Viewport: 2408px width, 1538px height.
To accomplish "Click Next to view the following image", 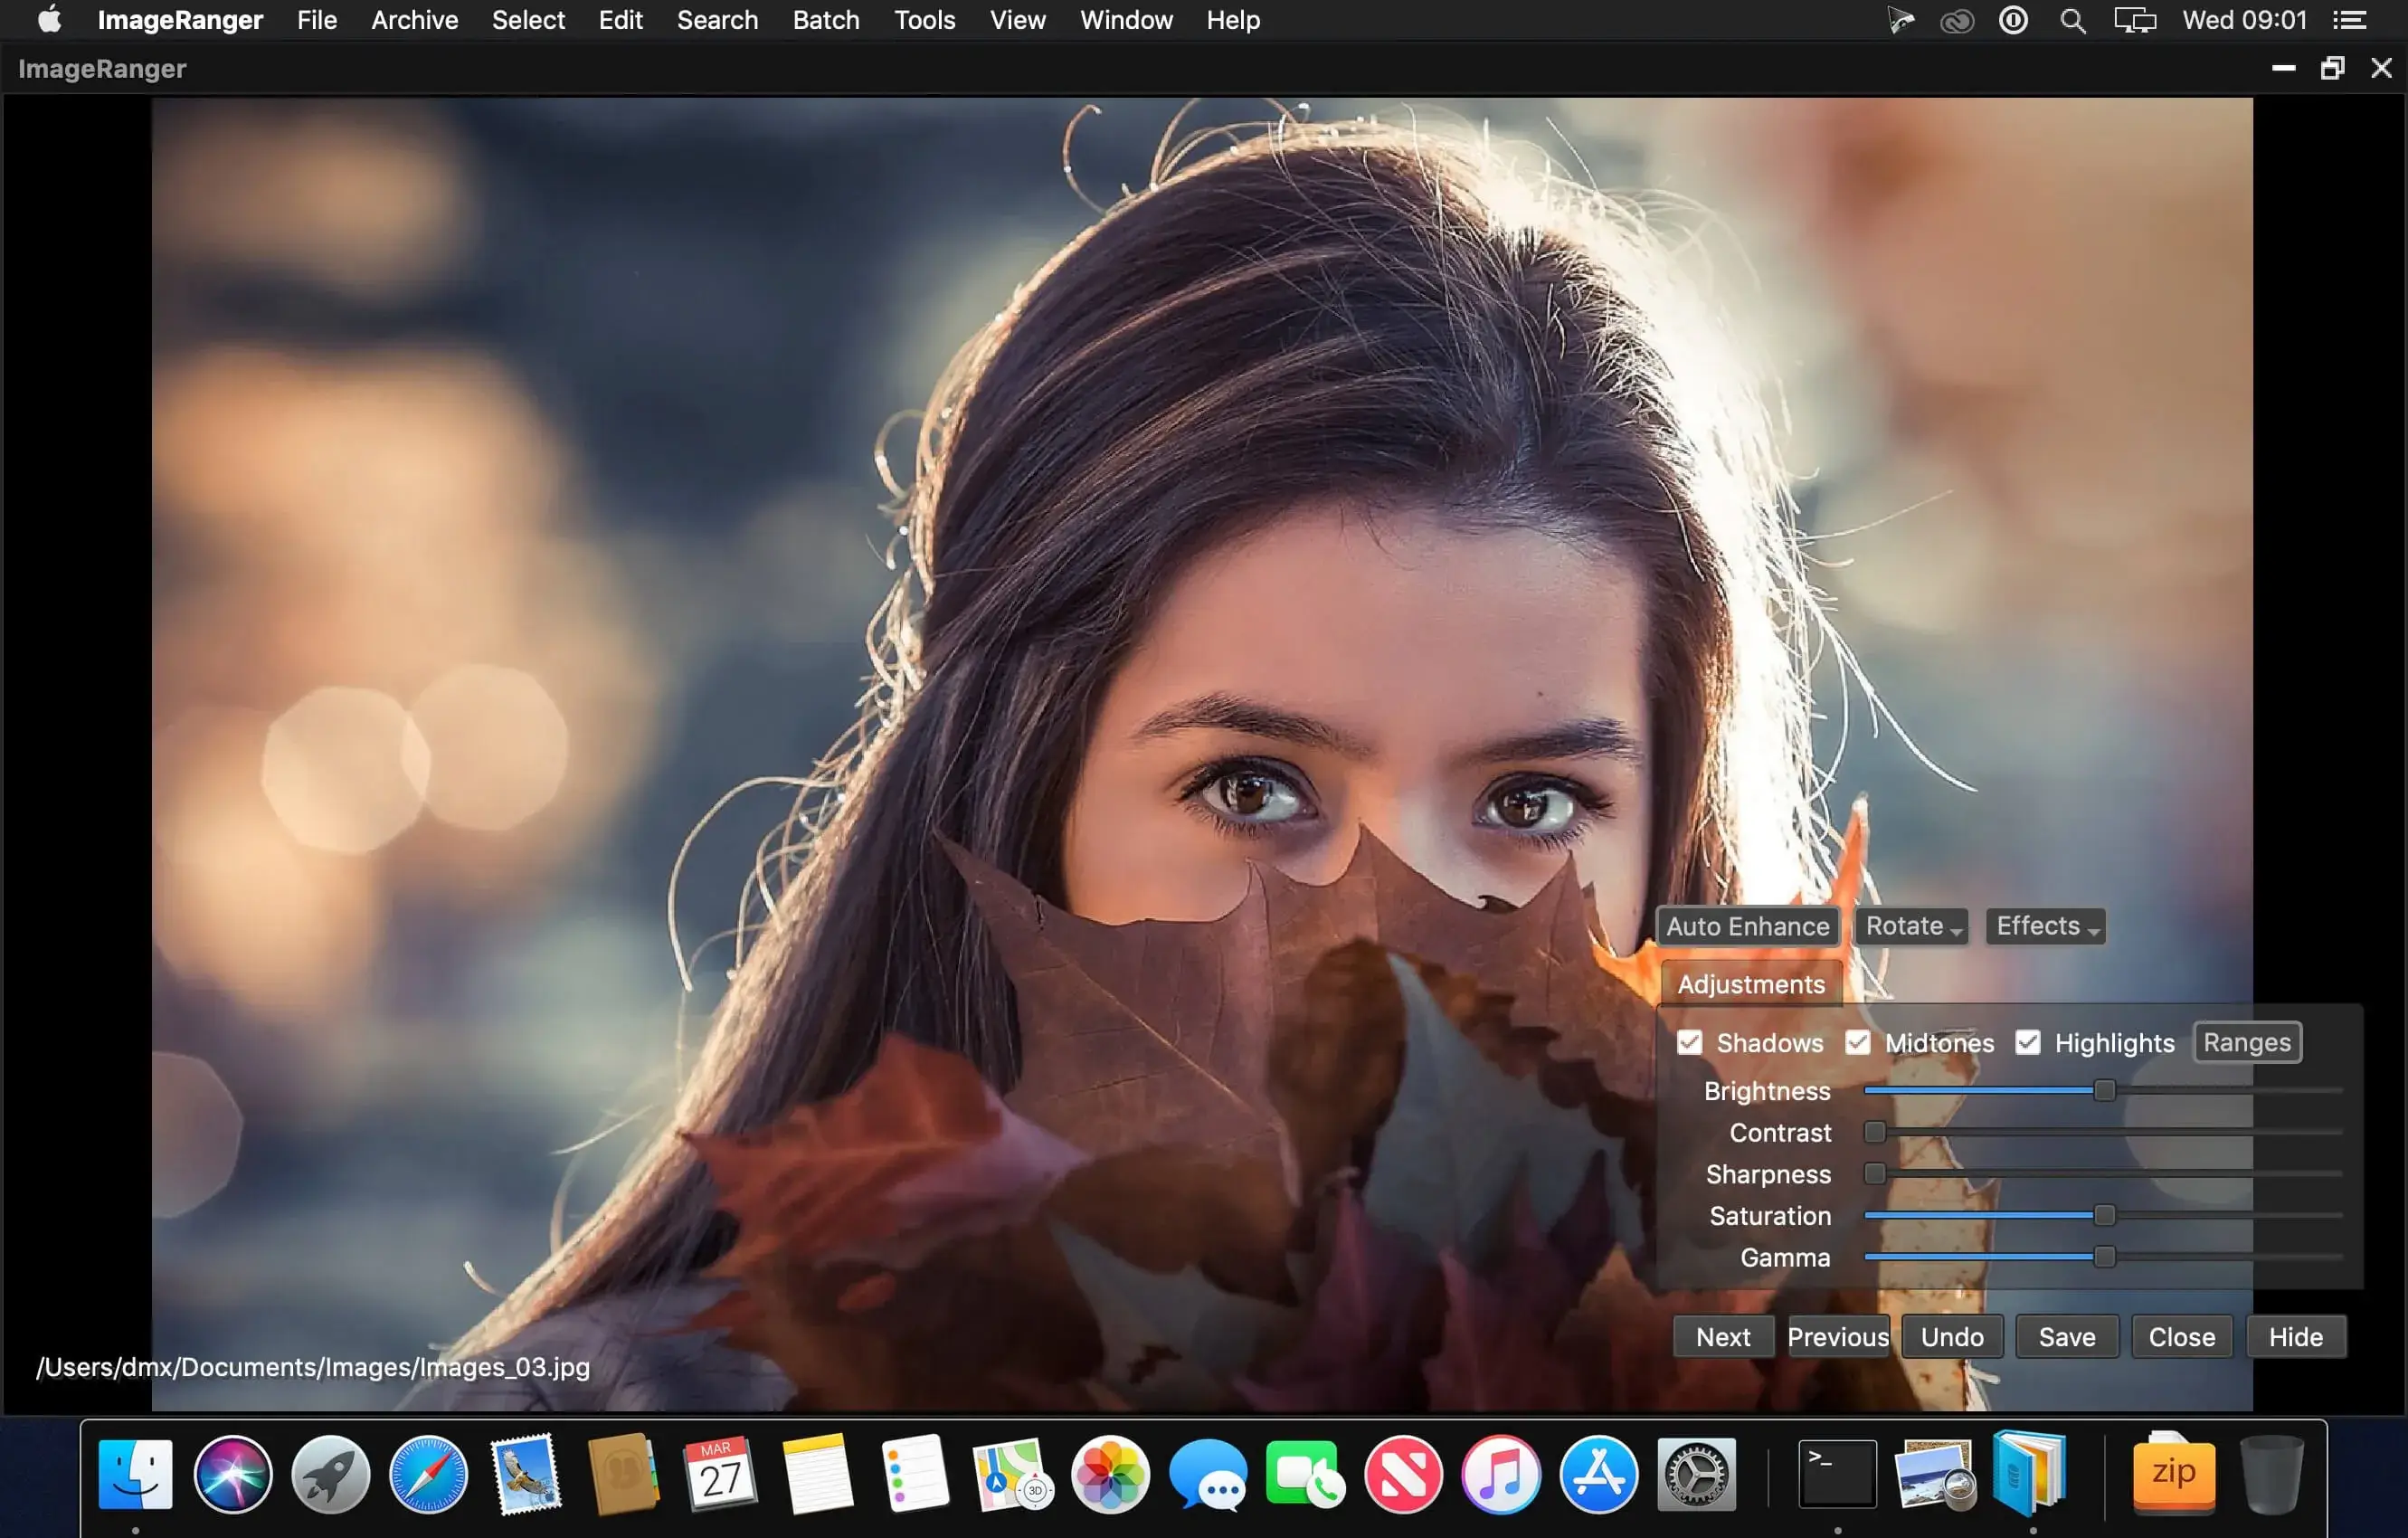I will tap(1722, 1336).
